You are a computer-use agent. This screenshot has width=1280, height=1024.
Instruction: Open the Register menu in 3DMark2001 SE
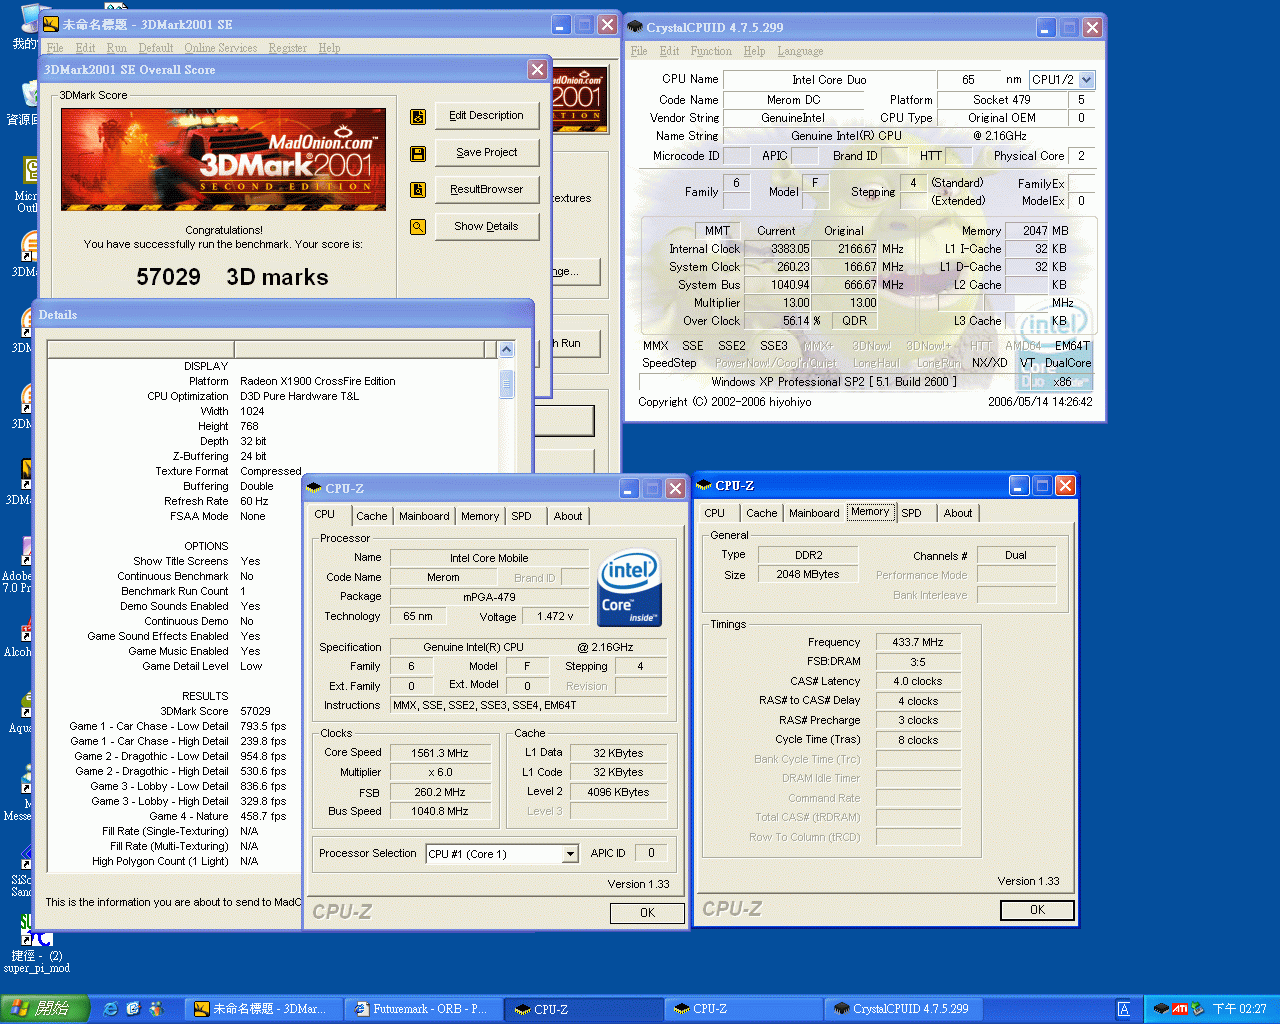tap(288, 48)
